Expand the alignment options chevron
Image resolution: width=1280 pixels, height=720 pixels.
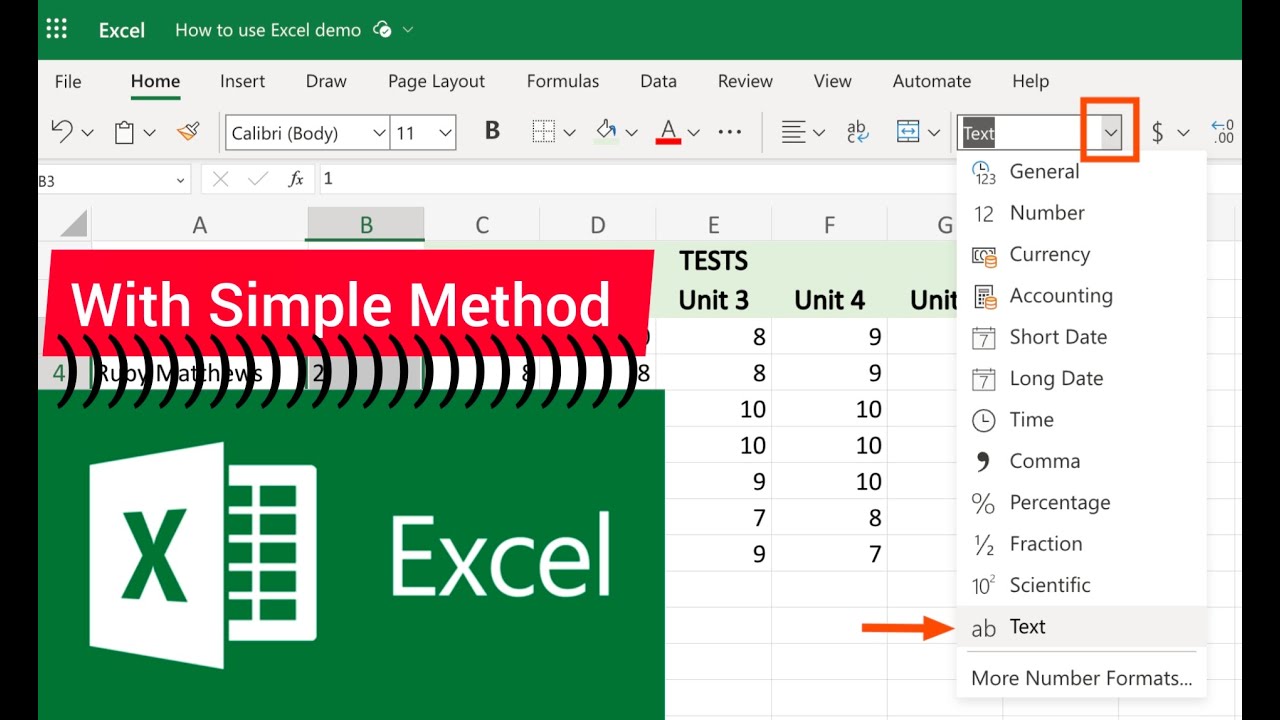coord(819,132)
